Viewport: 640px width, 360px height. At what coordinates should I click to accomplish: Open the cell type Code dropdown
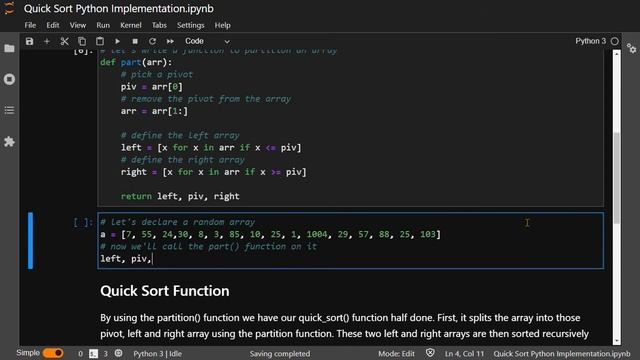207,41
